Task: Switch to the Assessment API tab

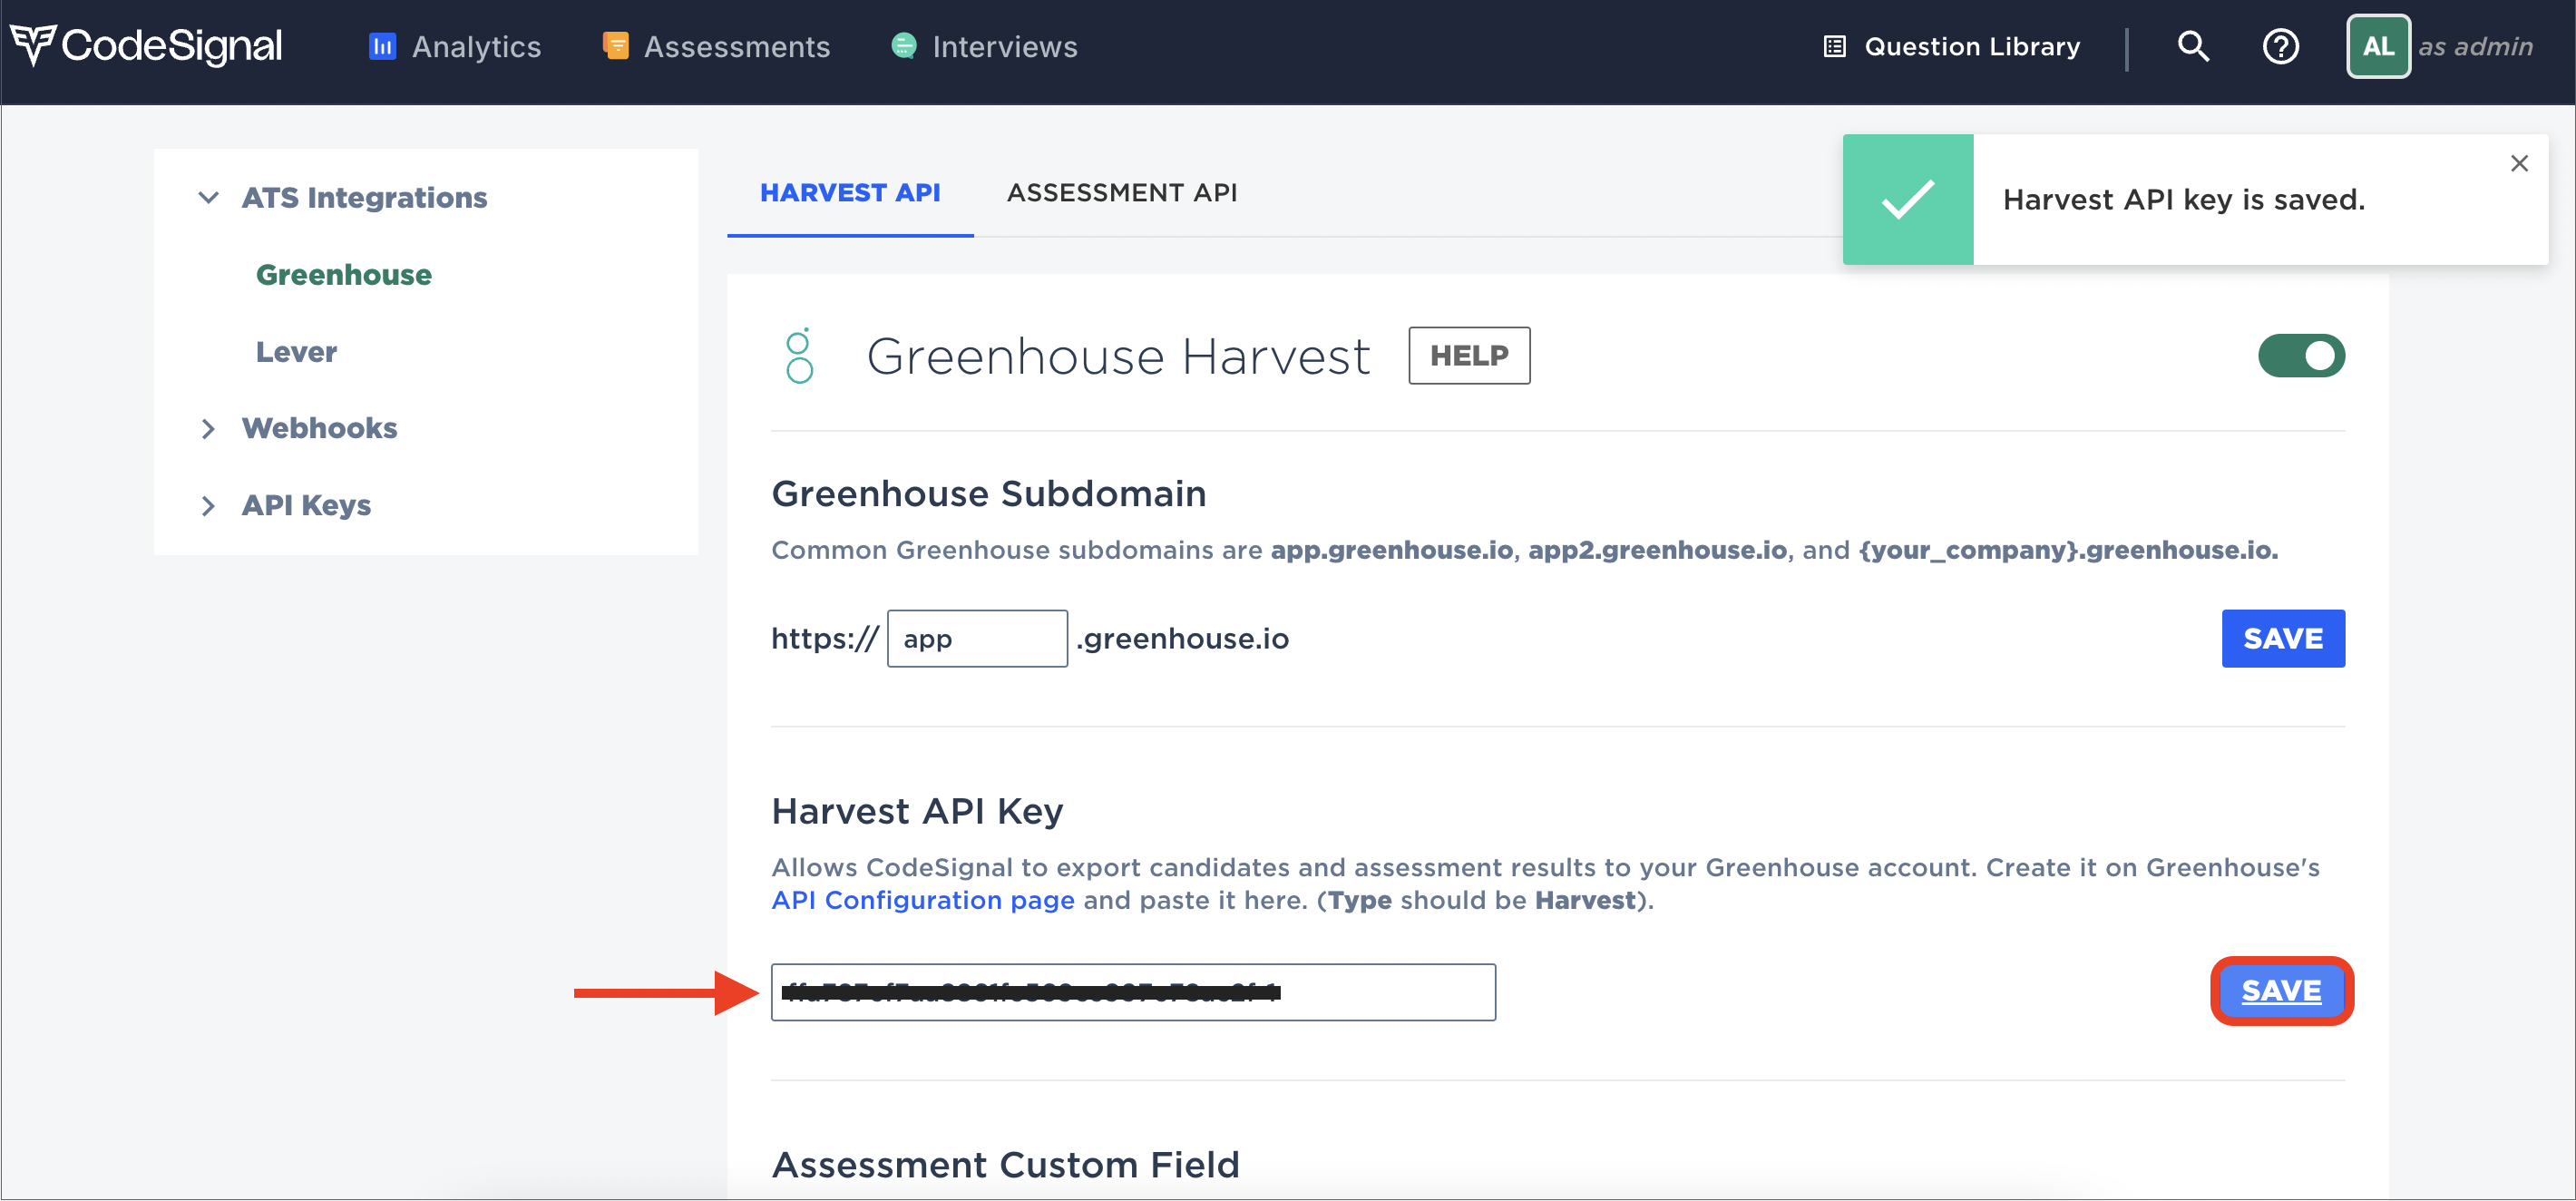Action: (x=1122, y=192)
